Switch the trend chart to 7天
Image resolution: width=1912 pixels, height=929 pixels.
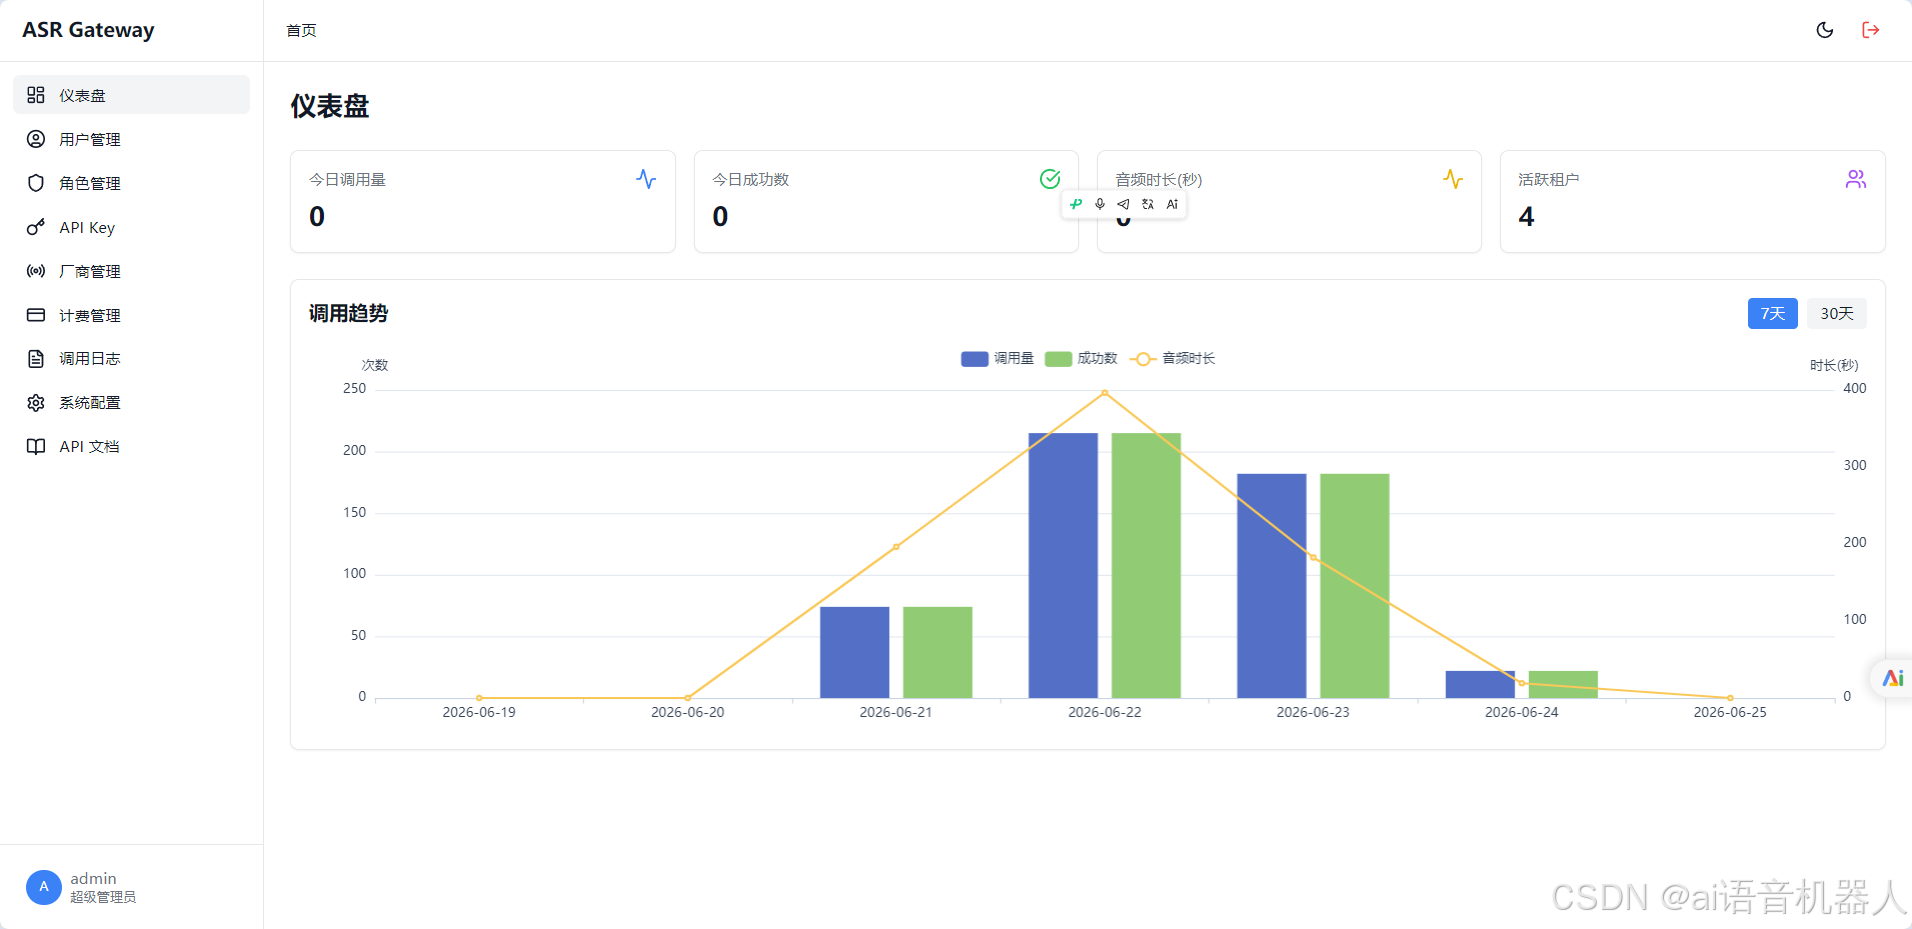[x=1773, y=313]
